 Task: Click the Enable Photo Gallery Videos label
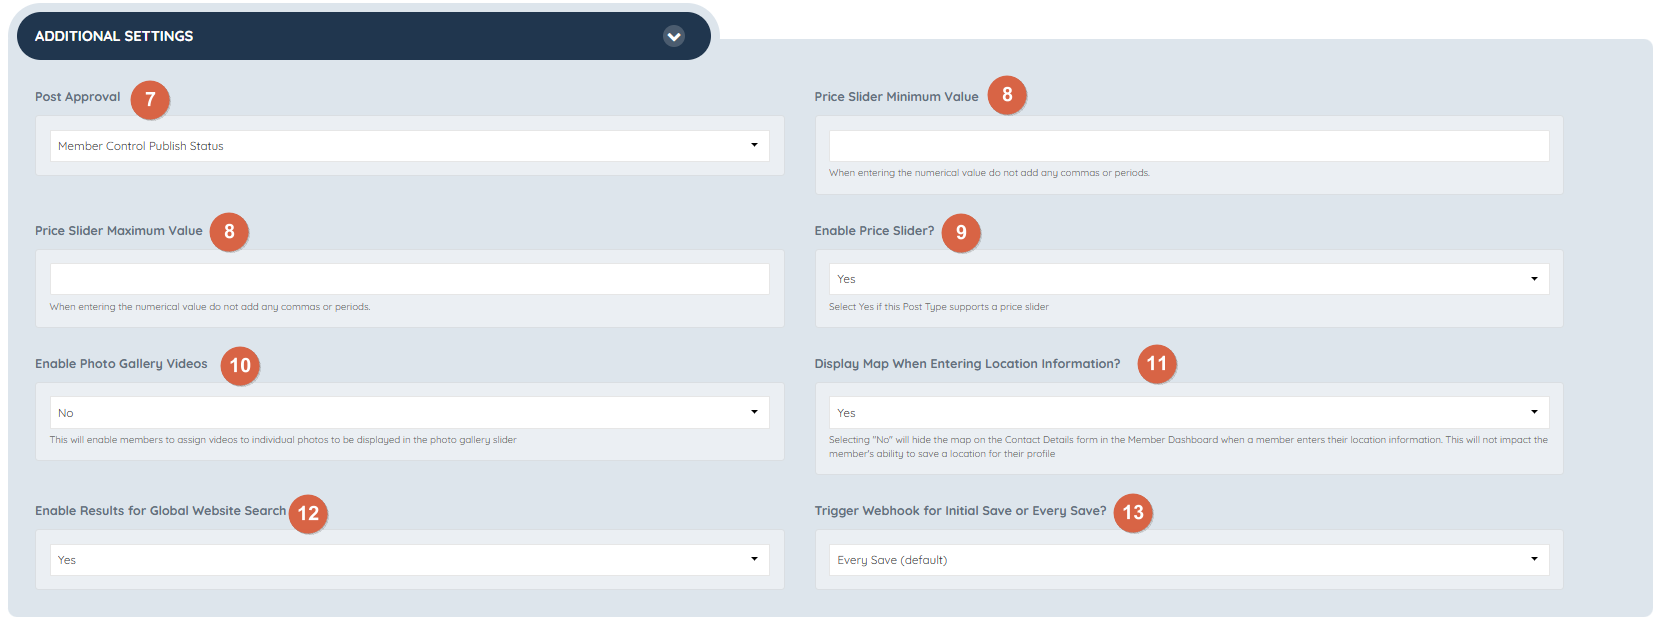(x=121, y=364)
